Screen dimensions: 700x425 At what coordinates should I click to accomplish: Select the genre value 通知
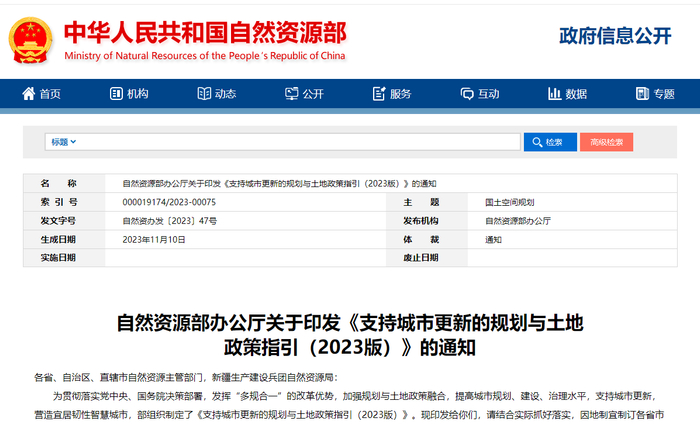coord(493,240)
